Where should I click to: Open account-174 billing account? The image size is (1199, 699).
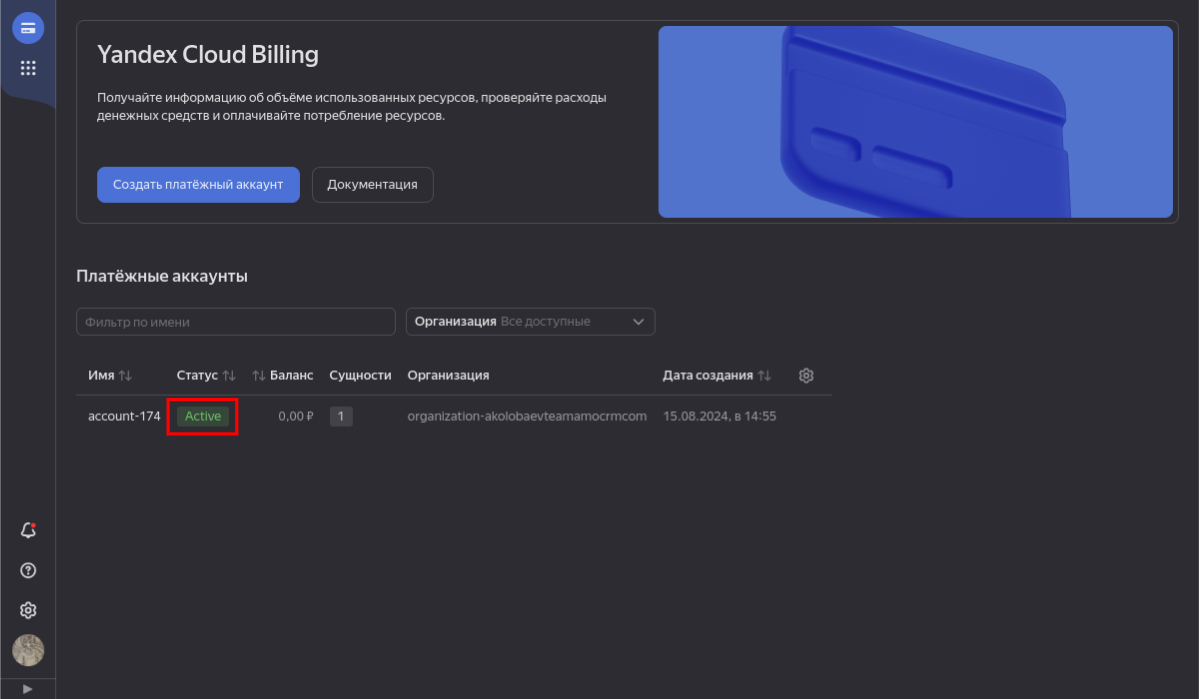(124, 416)
